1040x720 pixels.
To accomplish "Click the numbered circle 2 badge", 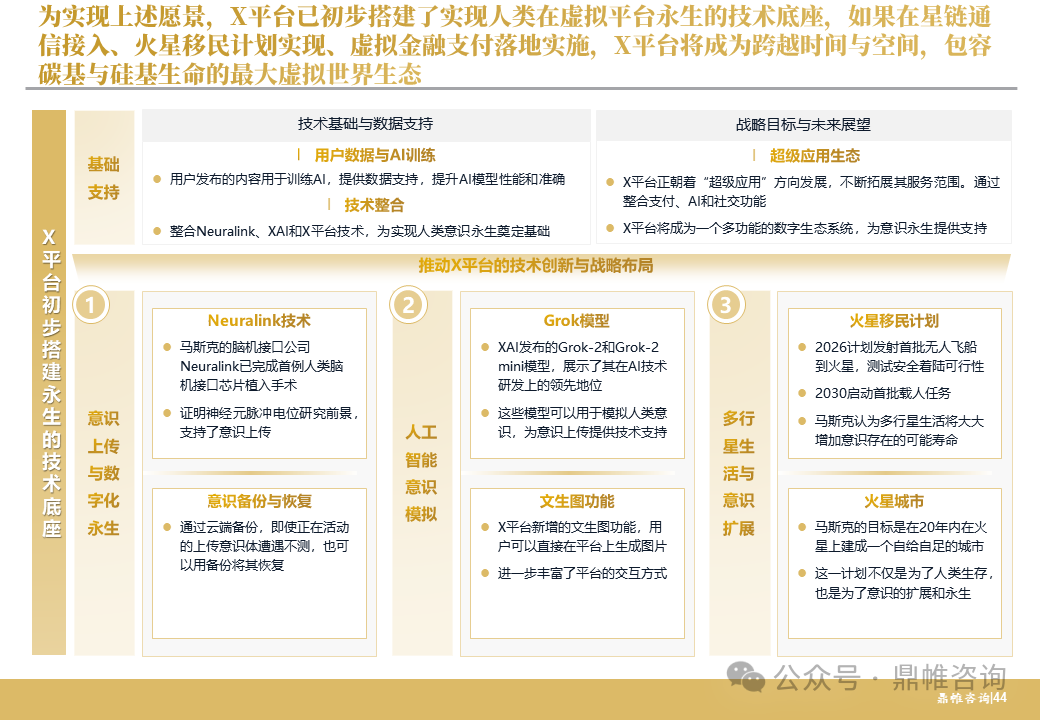I will (409, 306).
